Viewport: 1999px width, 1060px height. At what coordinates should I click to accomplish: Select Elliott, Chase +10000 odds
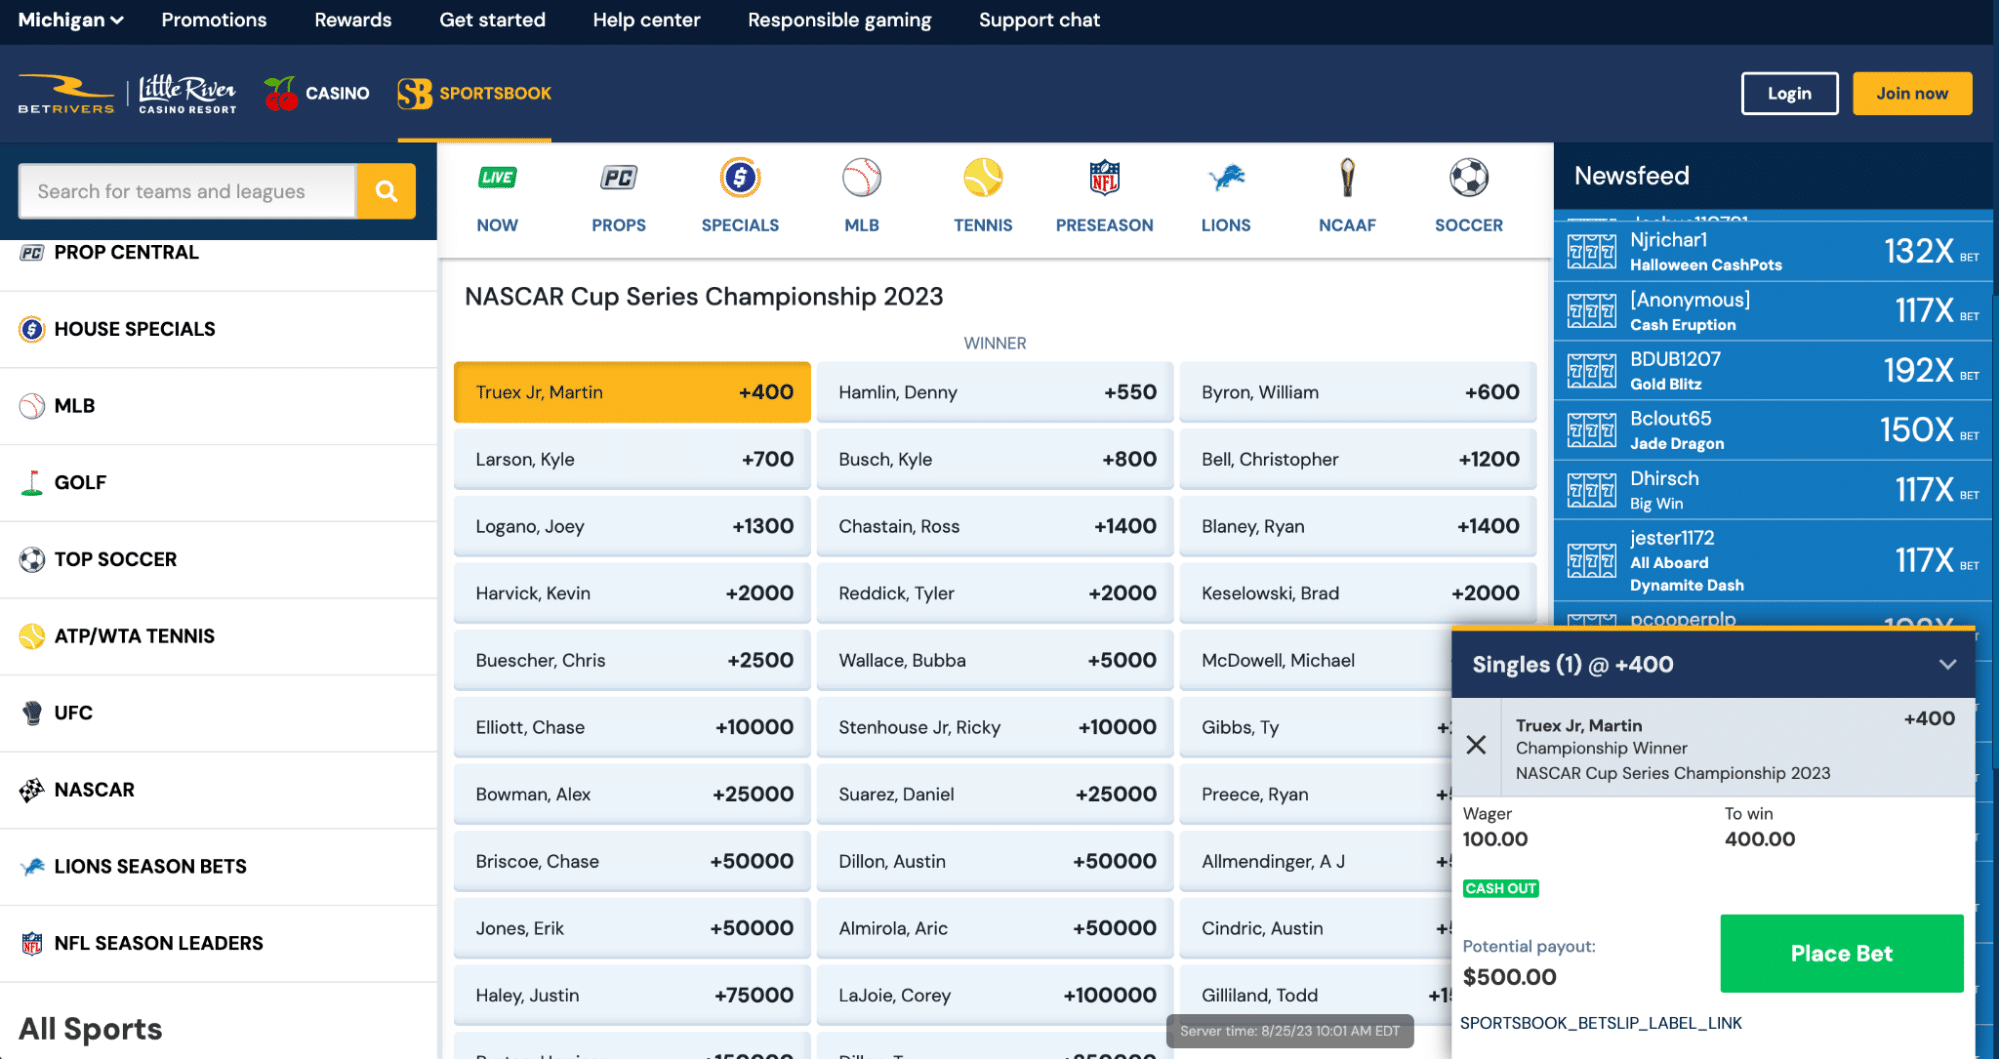point(632,727)
